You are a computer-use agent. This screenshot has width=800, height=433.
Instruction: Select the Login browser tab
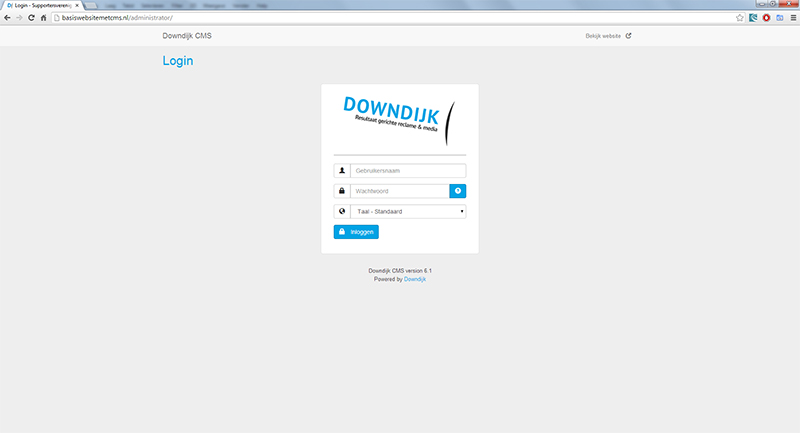[42, 6]
